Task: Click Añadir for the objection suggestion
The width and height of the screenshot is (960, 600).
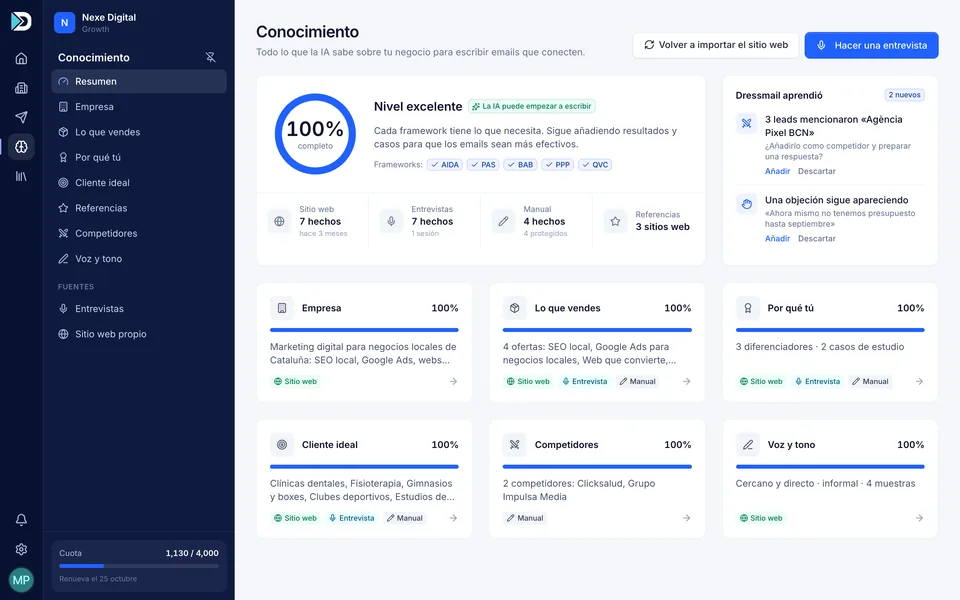Action: [777, 238]
